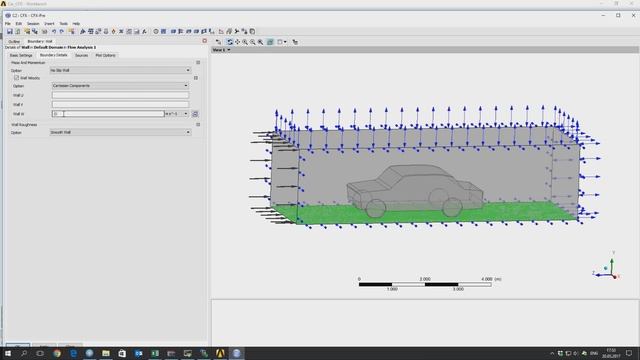Open the Wall W units dropdown
This screenshot has height=360, width=640.
coord(177,114)
